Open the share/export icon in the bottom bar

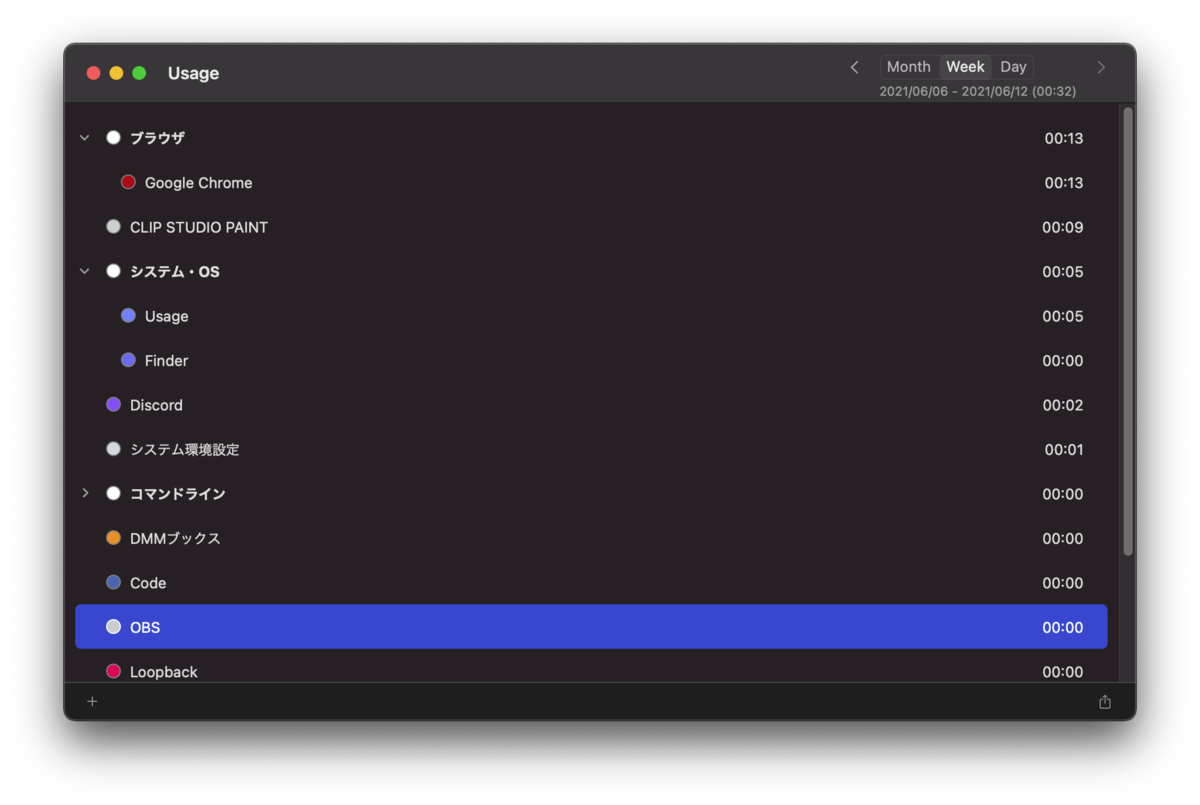tap(1105, 702)
